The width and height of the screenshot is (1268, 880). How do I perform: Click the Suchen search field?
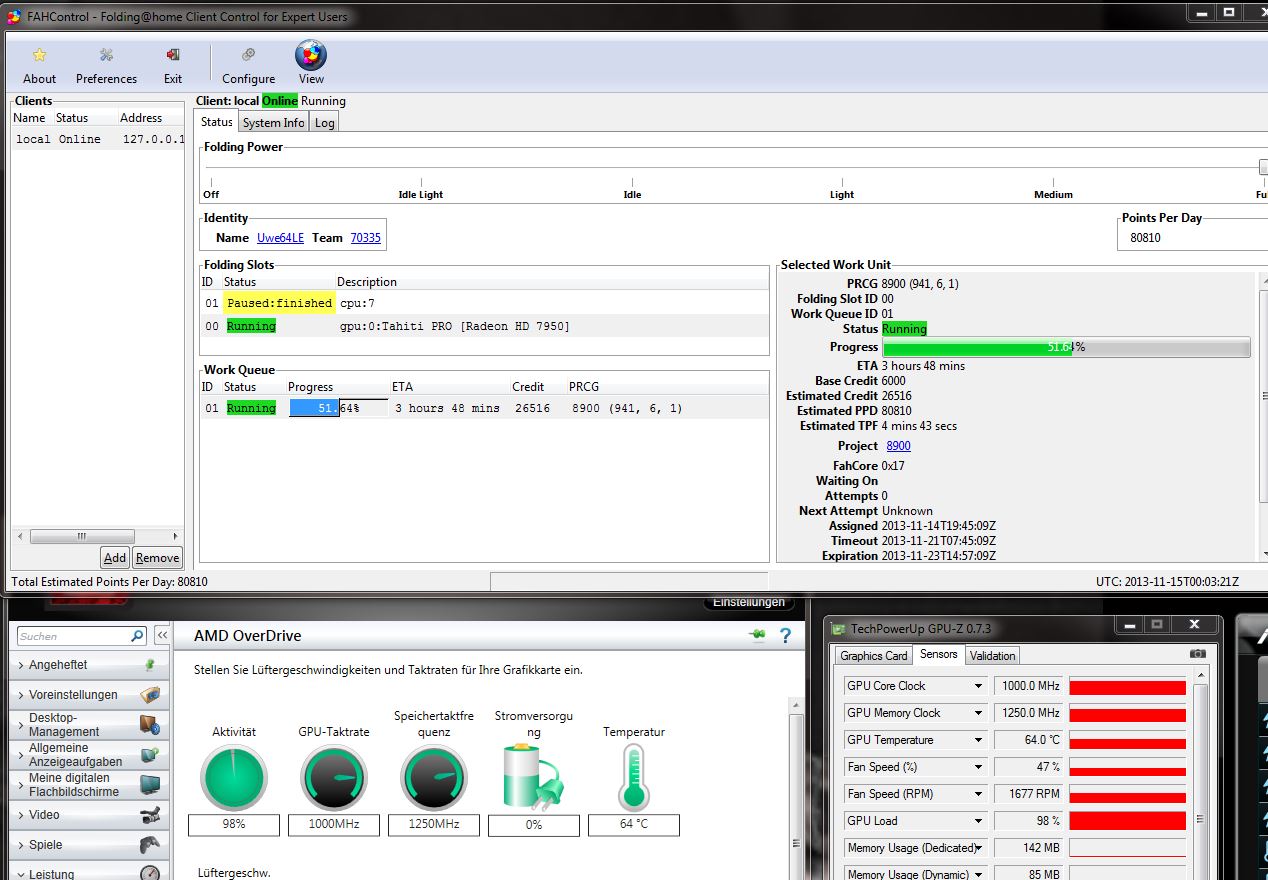point(72,636)
